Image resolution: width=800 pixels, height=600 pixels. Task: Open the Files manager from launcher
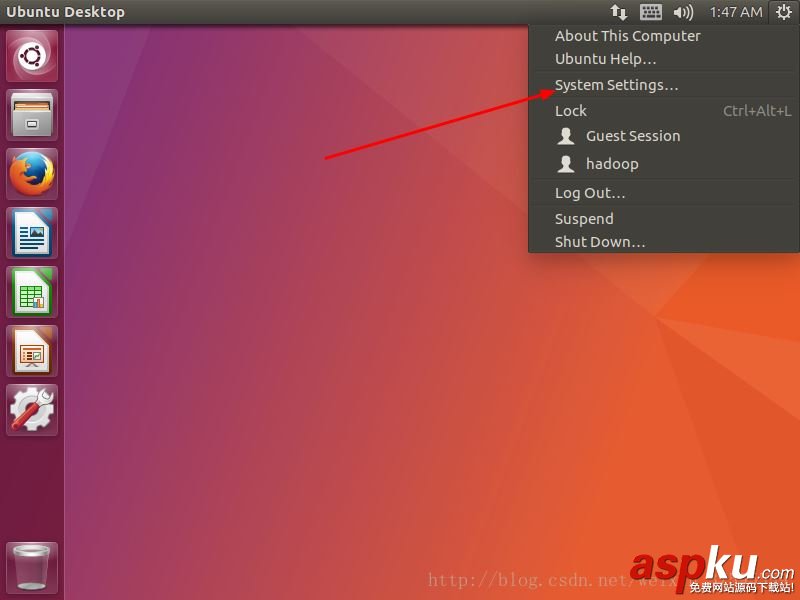[32, 115]
